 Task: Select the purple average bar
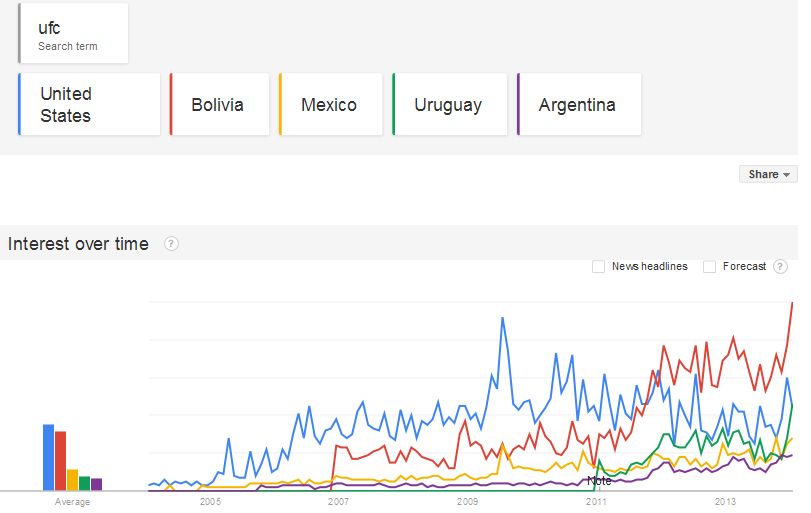click(x=96, y=484)
